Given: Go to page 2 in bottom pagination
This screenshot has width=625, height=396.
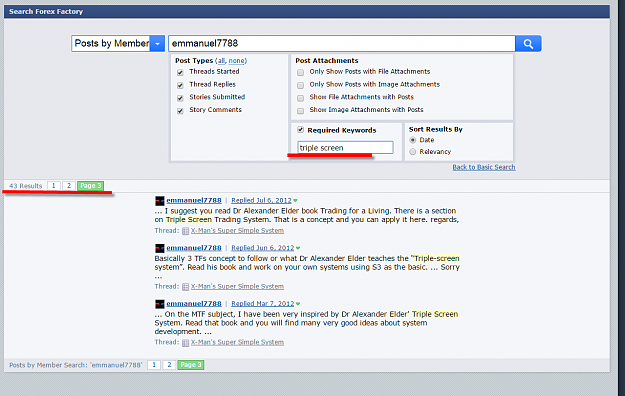Looking at the screenshot, I should (169, 365).
